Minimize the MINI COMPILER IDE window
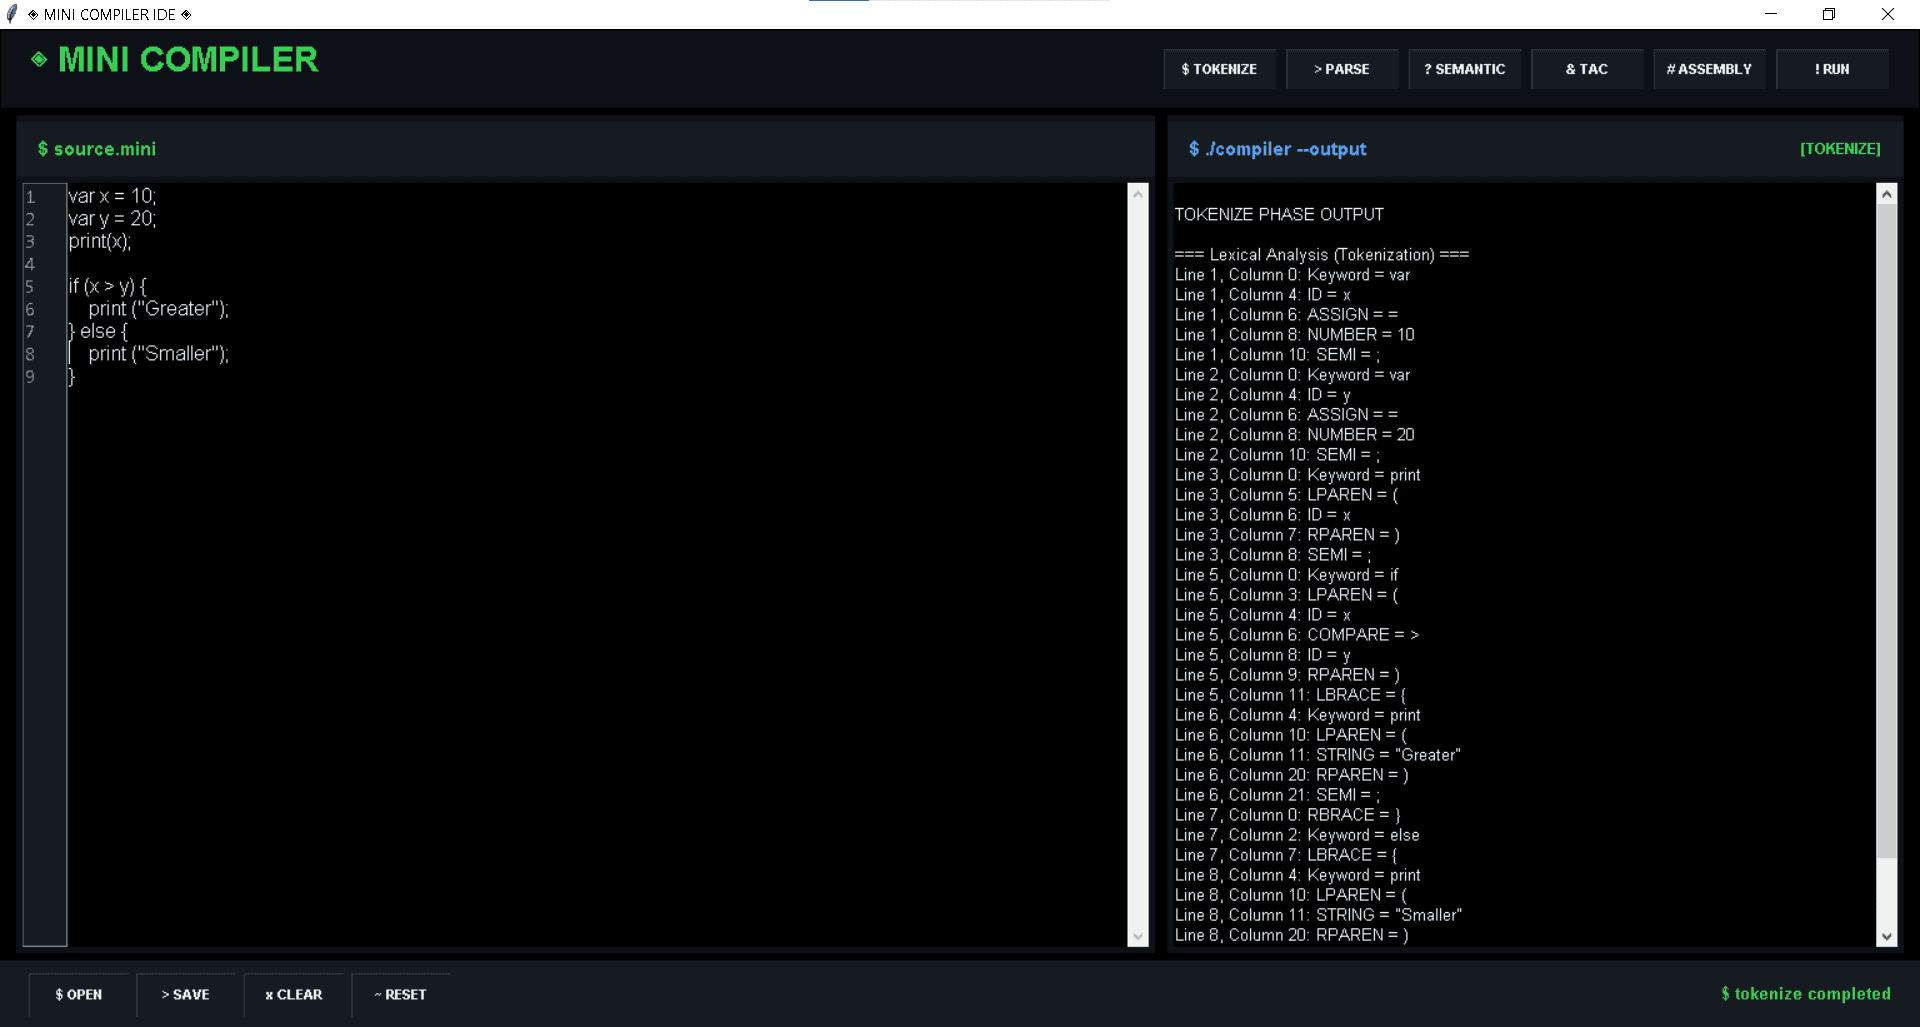This screenshot has height=1027, width=1920. pyautogui.click(x=1771, y=14)
